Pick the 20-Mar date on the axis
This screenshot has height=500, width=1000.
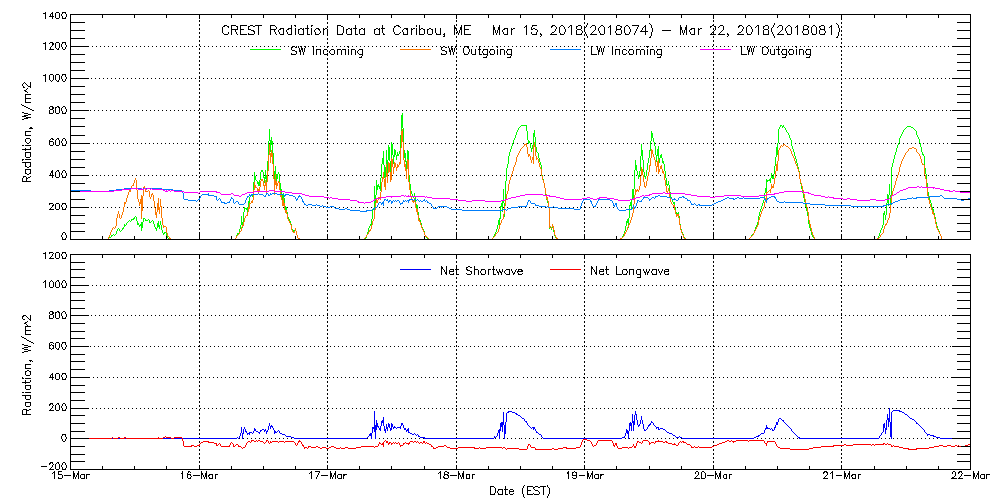(x=713, y=477)
